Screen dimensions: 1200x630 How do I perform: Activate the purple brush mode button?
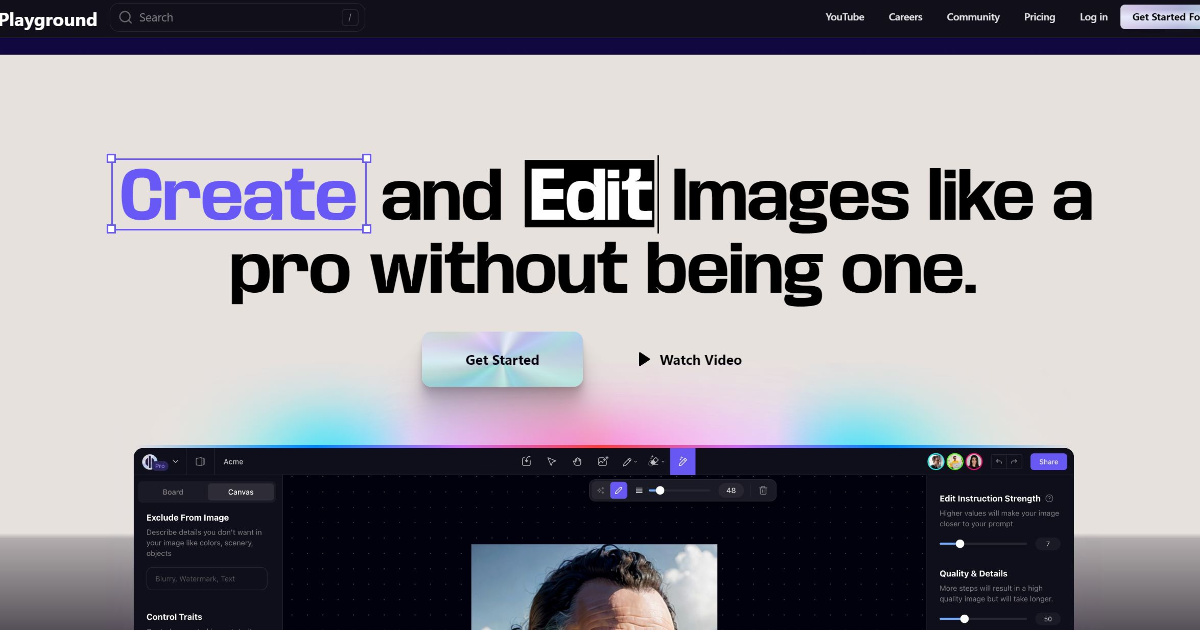[619, 490]
